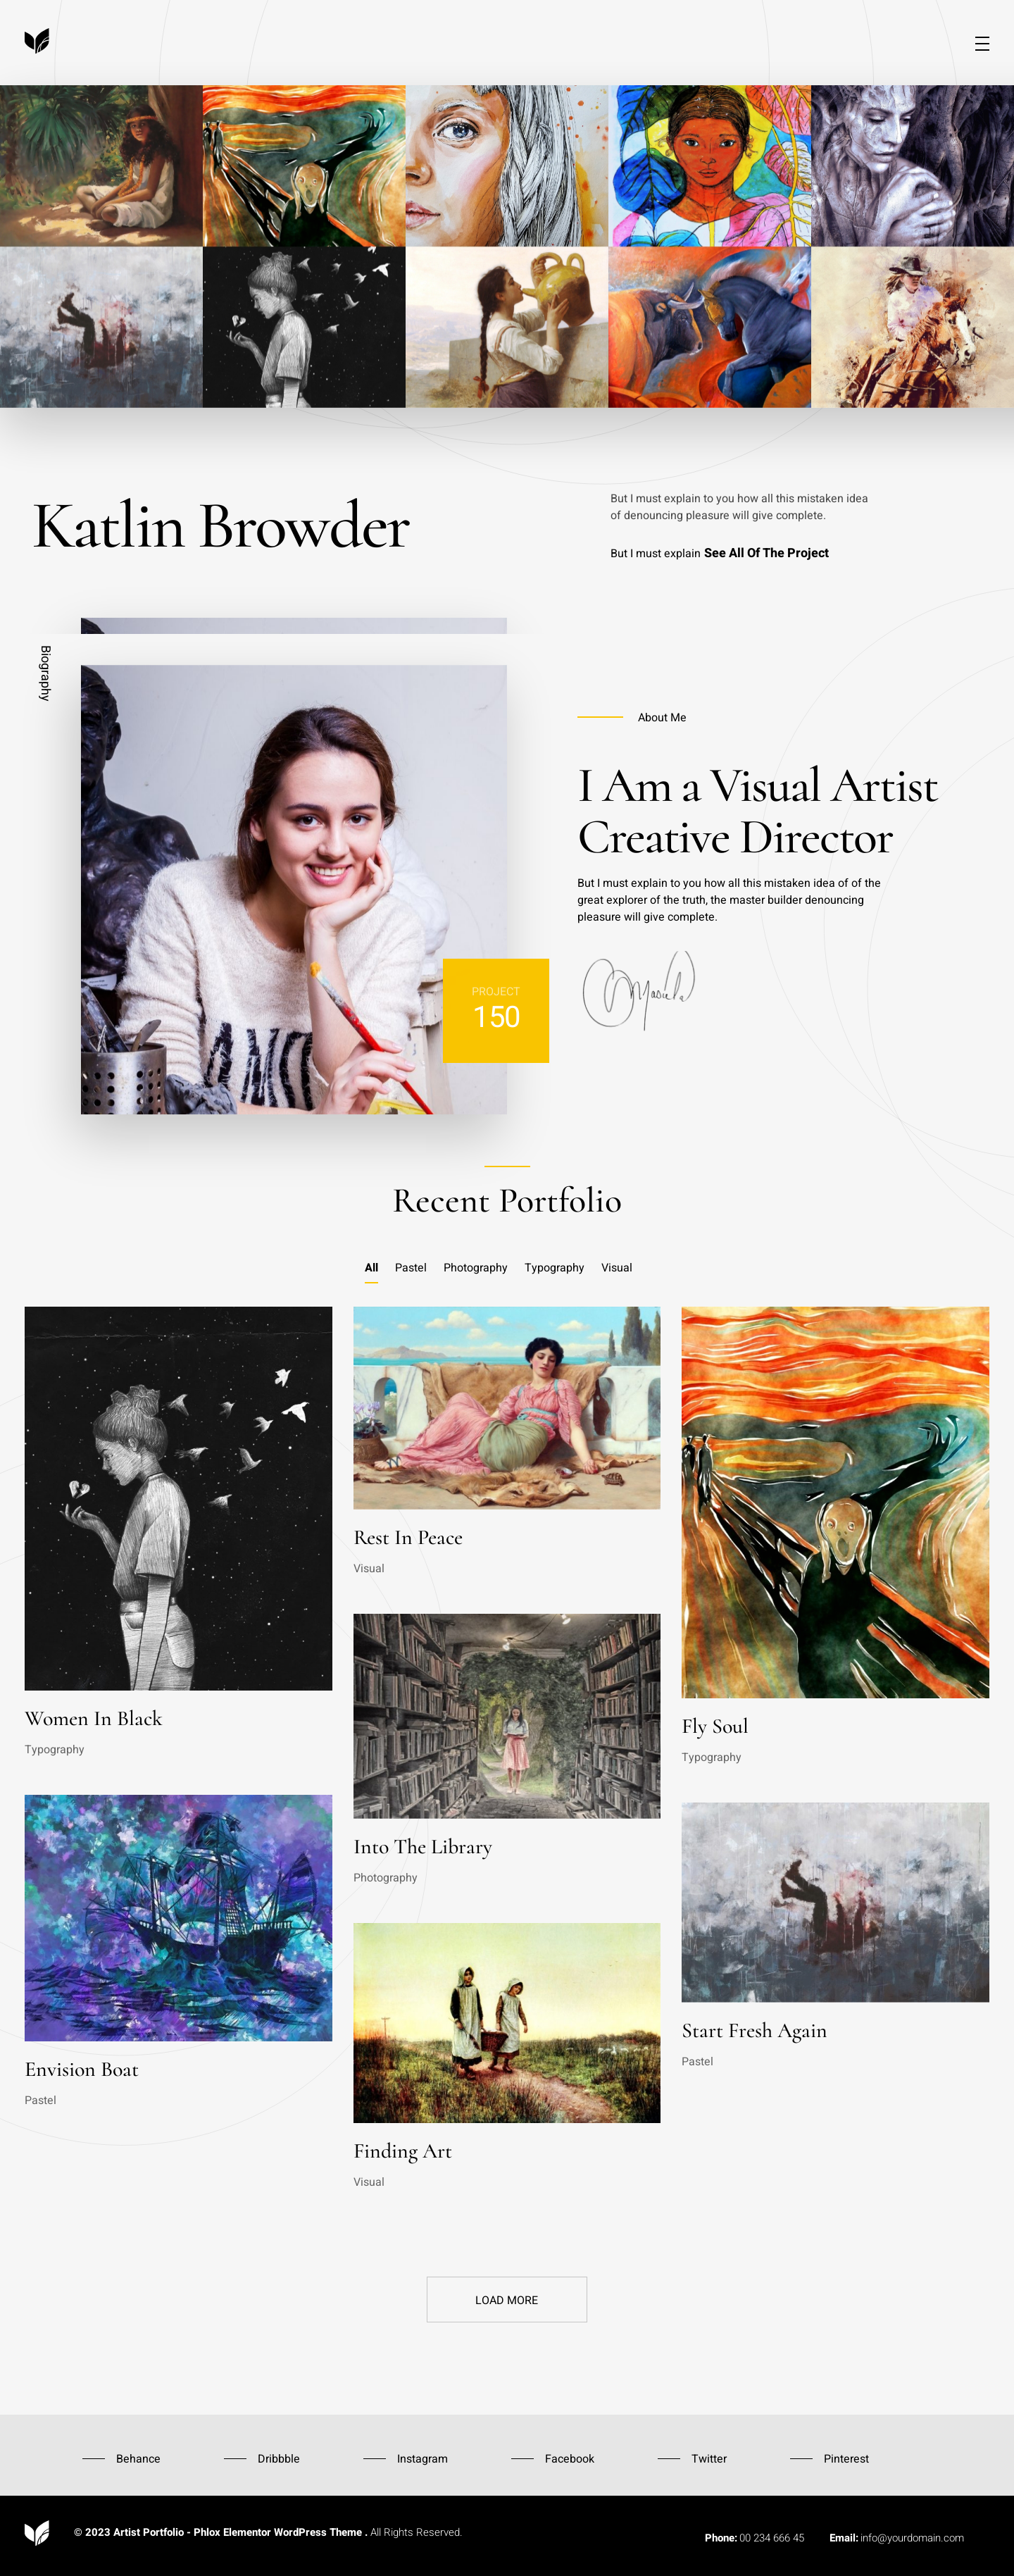Click the info@yourdomain.com email address
The width and height of the screenshot is (1014, 2576).
pos(912,2537)
